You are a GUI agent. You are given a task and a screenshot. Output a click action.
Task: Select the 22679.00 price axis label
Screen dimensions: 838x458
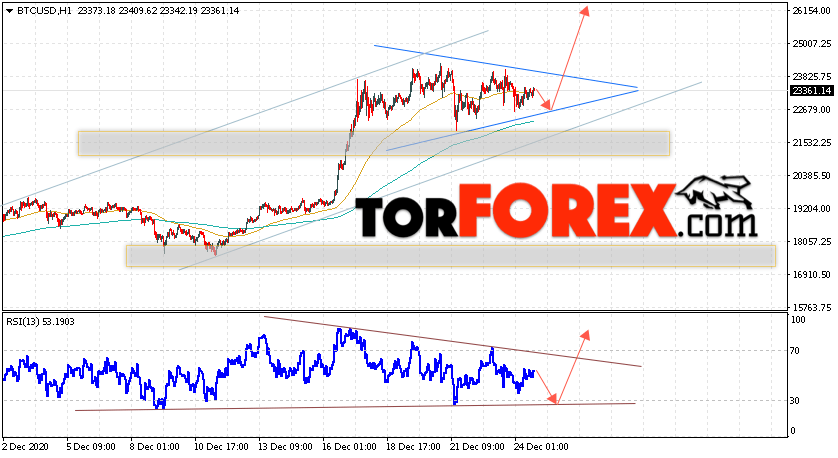(x=811, y=110)
